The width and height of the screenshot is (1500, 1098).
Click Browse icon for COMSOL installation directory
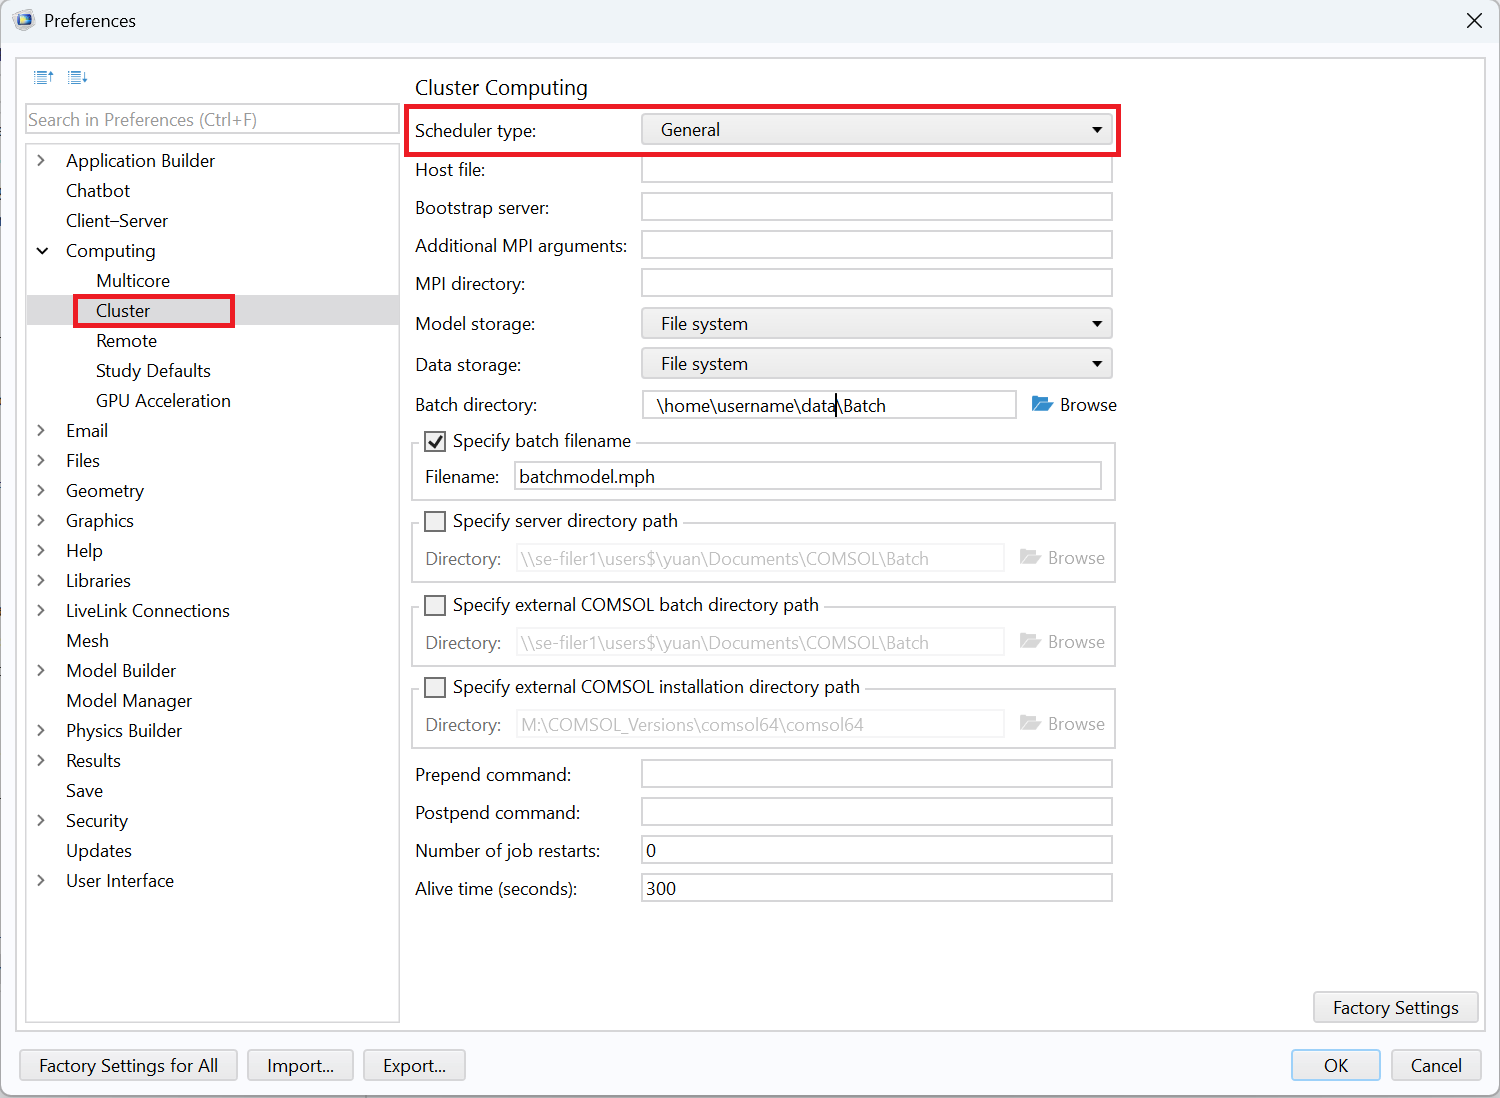coord(1030,723)
